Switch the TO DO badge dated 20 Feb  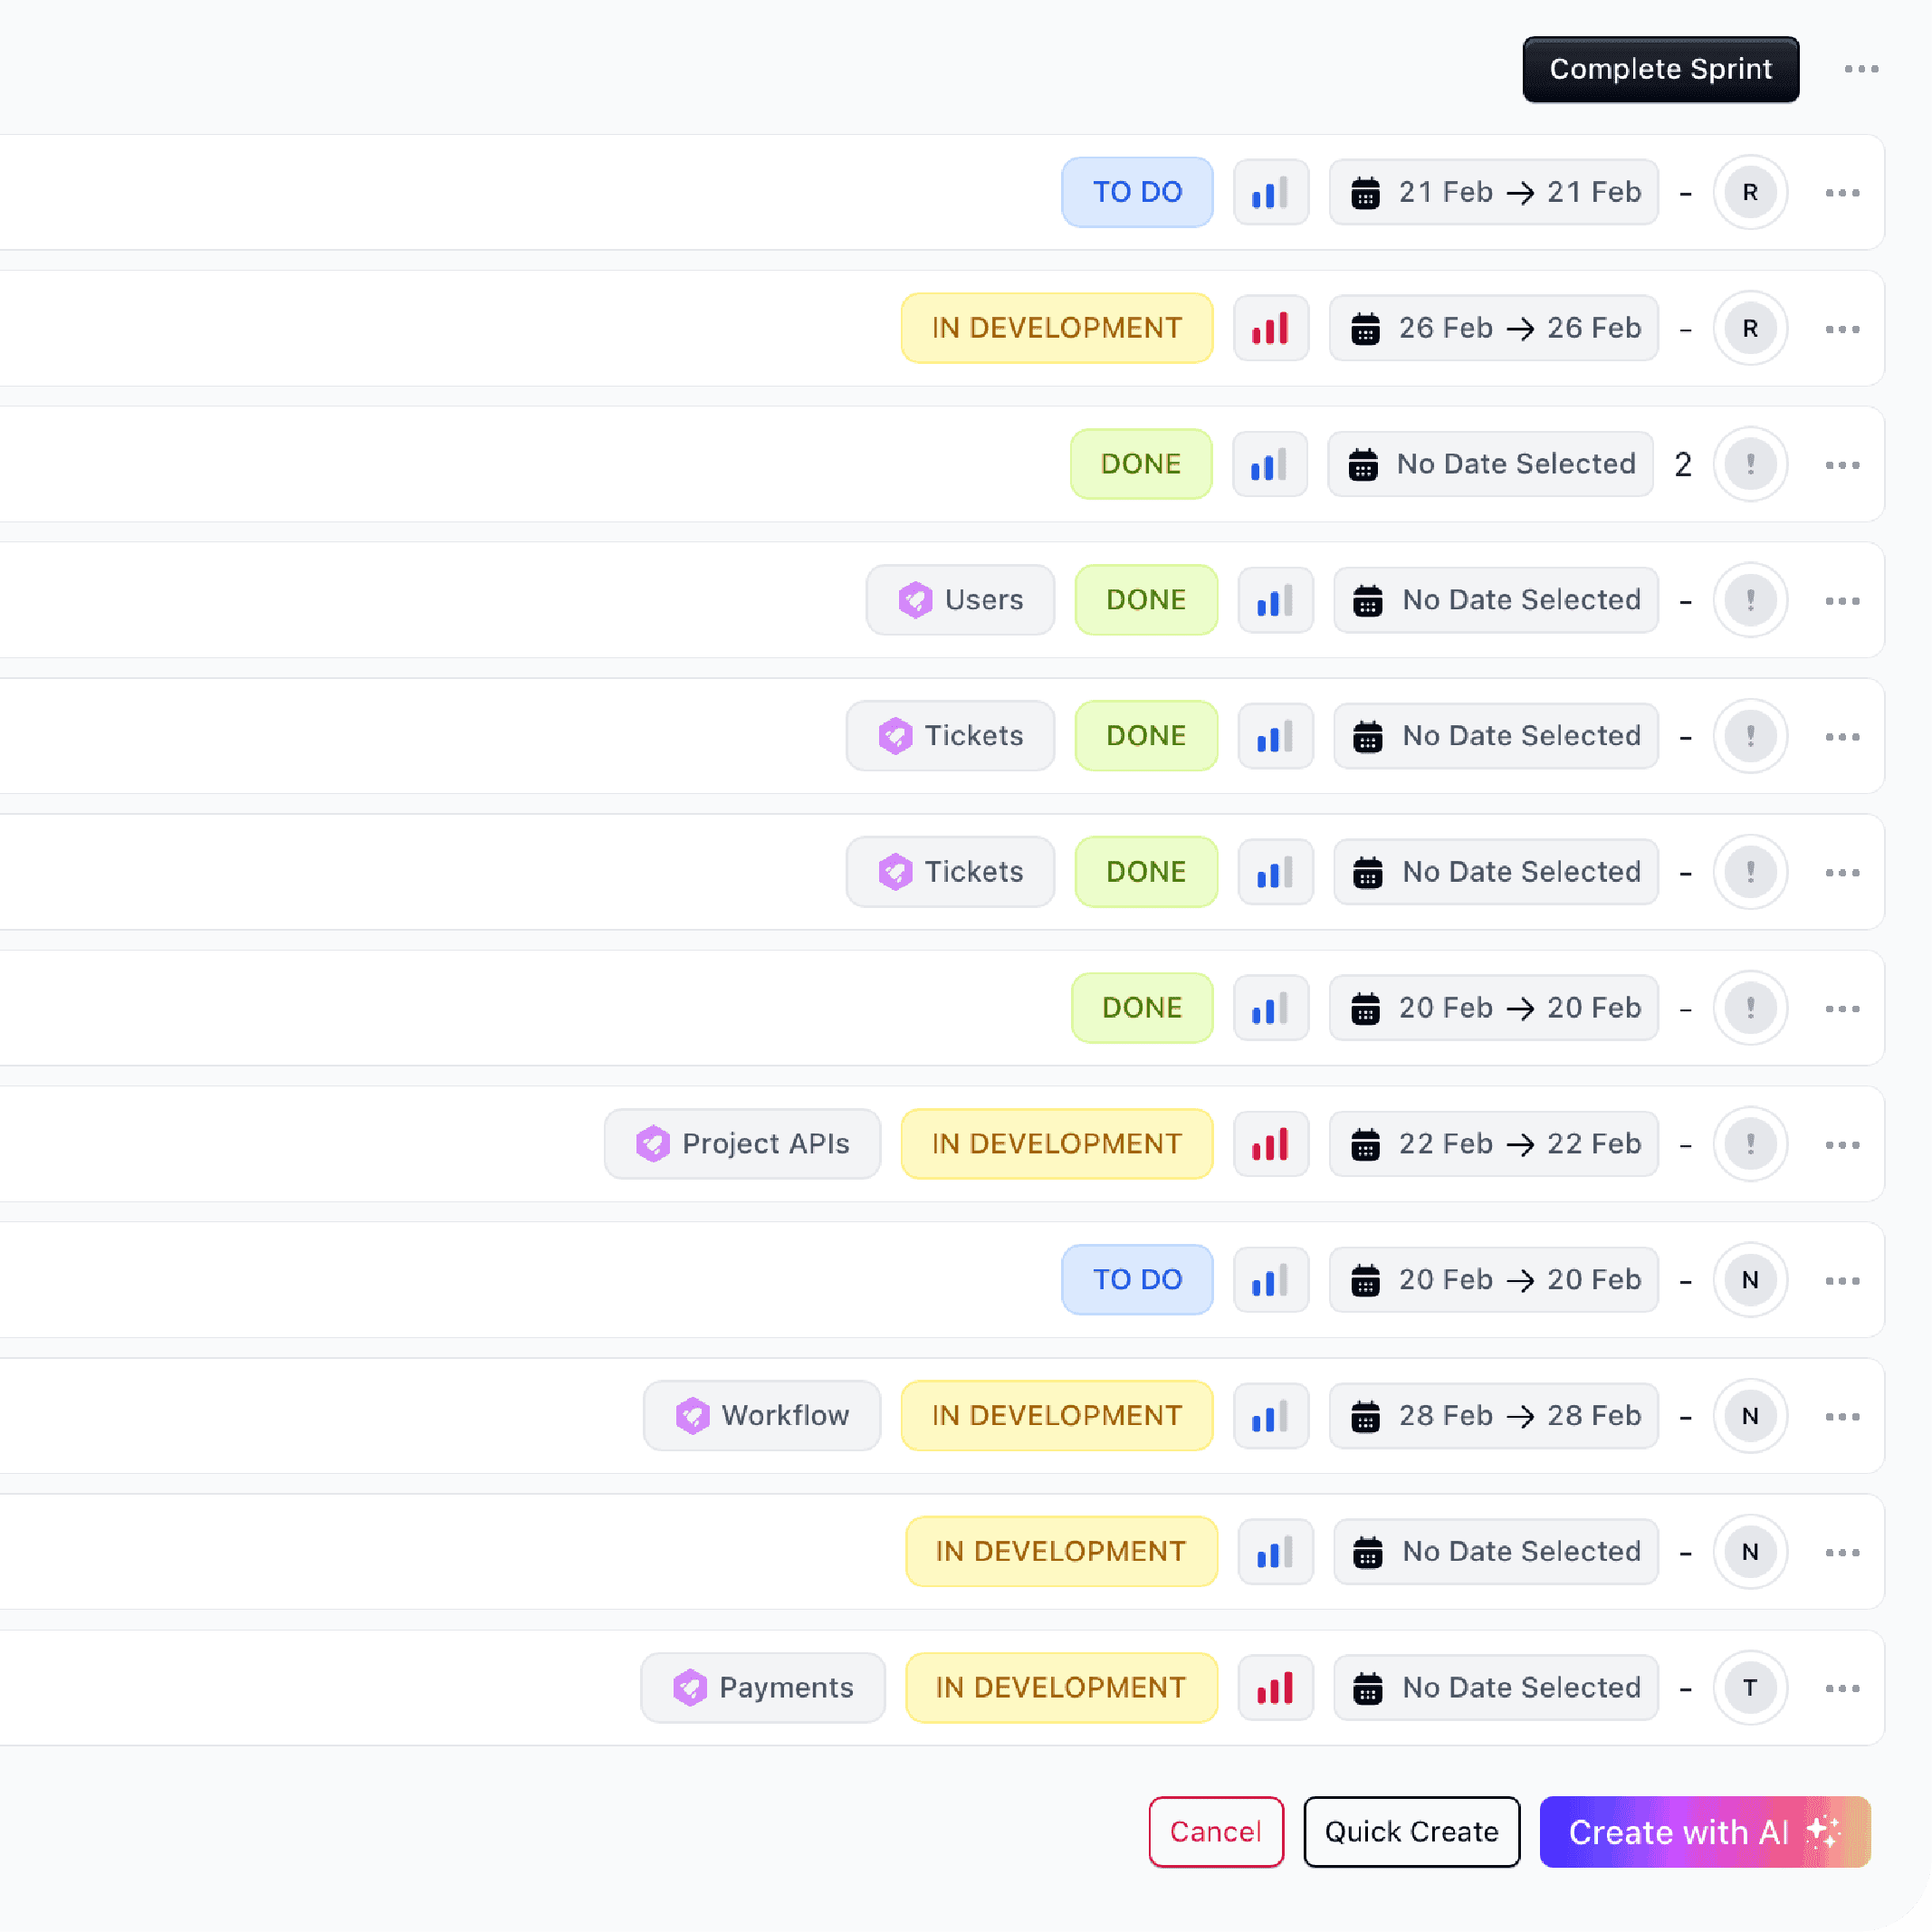[1137, 1280]
